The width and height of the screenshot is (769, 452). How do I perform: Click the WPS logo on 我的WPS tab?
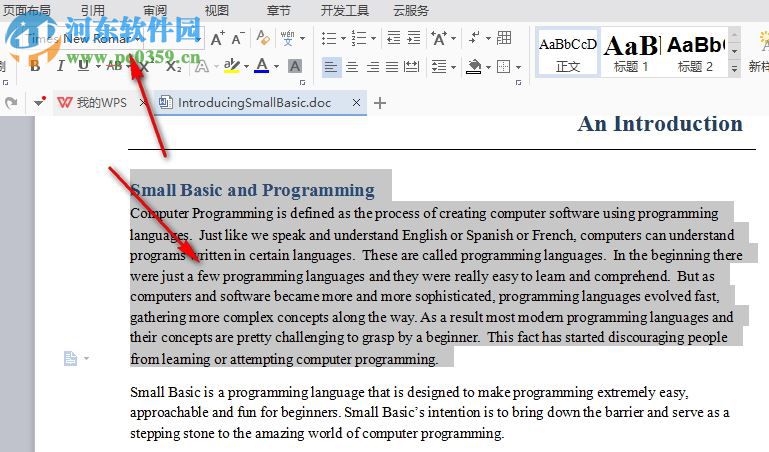pyautogui.click(x=65, y=102)
